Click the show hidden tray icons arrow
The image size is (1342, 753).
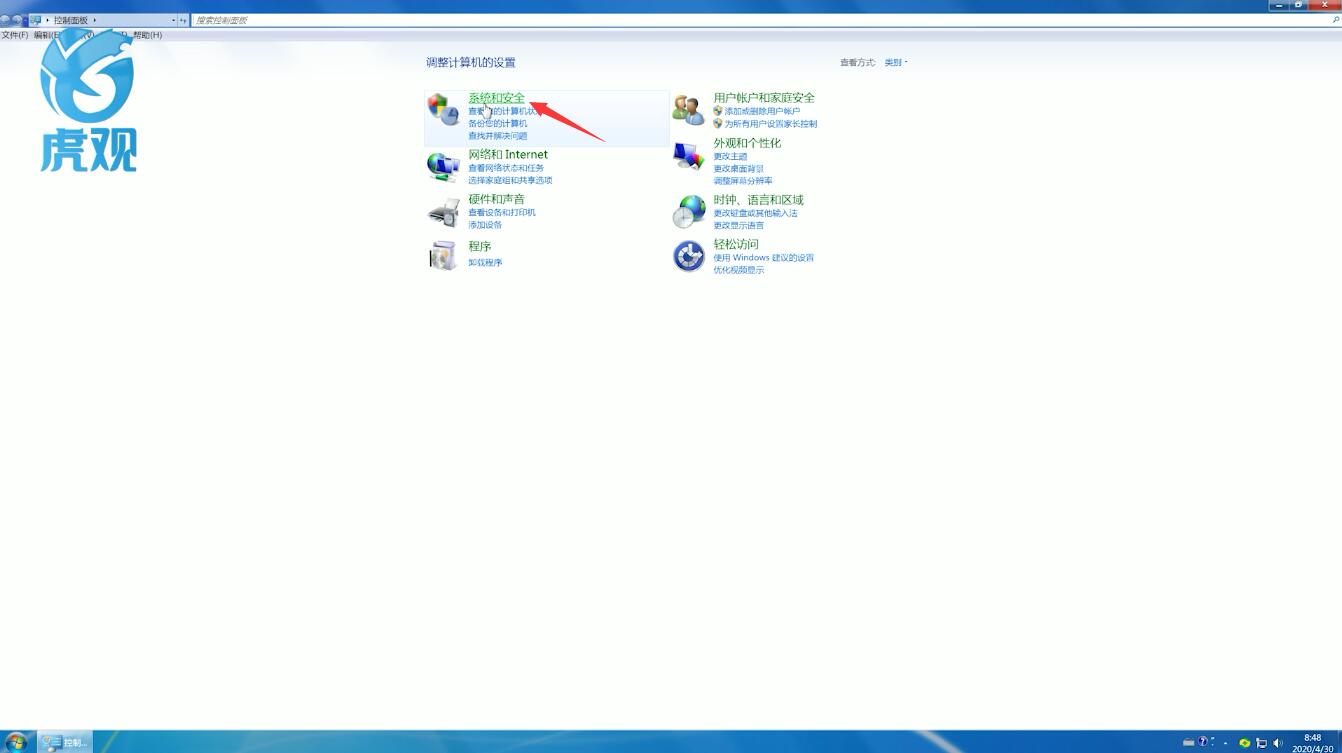[x=1225, y=743]
